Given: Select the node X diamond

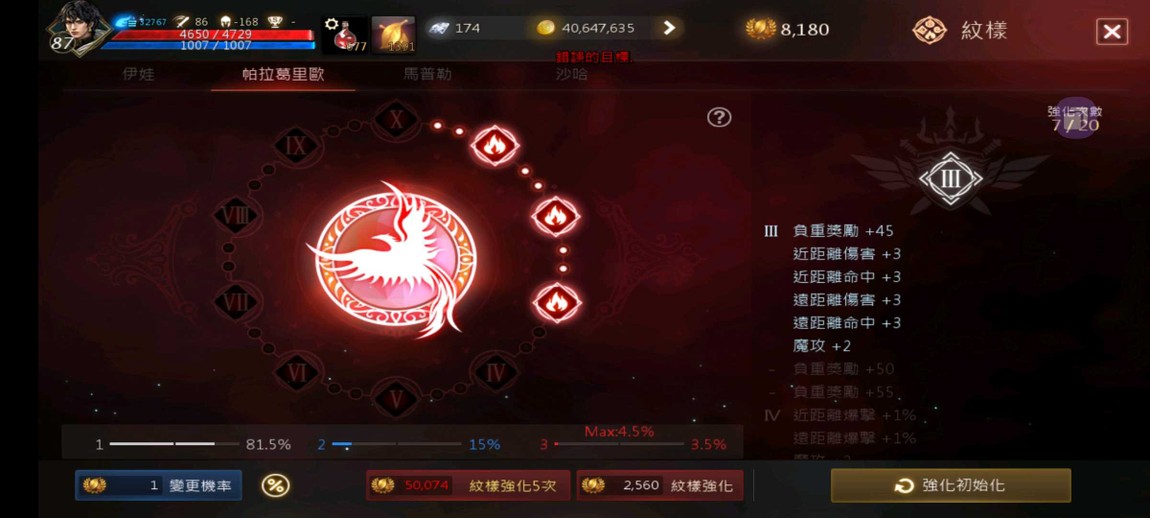Looking at the screenshot, I should (x=396, y=120).
